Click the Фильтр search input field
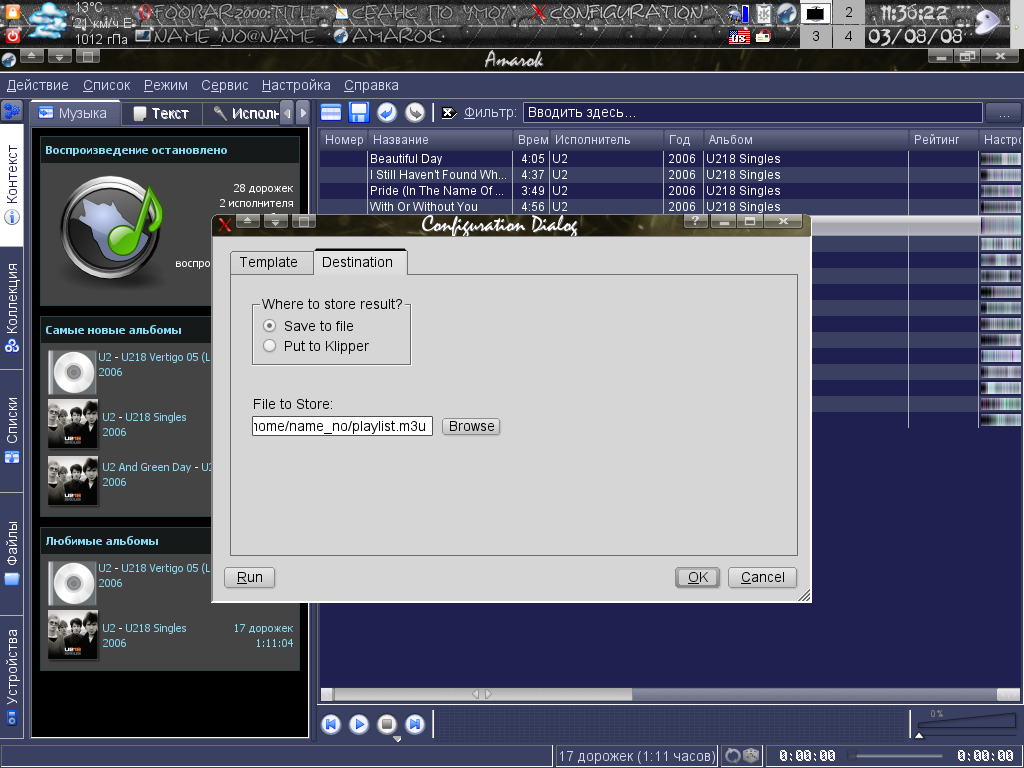The width and height of the screenshot is (1024, 768). click(752, 112)
